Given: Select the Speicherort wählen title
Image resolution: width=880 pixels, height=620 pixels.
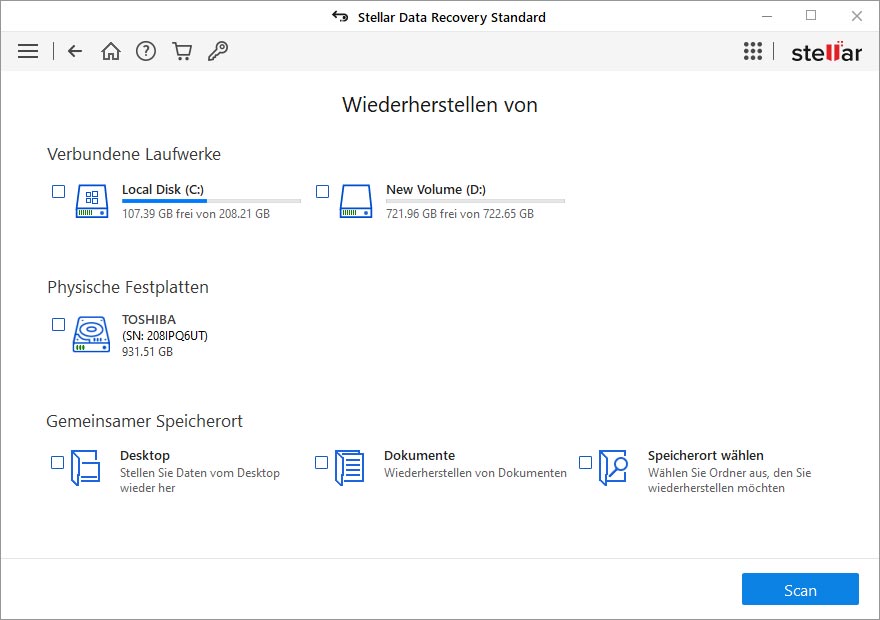Looking at the screenshot, I should tap(705, 456).
